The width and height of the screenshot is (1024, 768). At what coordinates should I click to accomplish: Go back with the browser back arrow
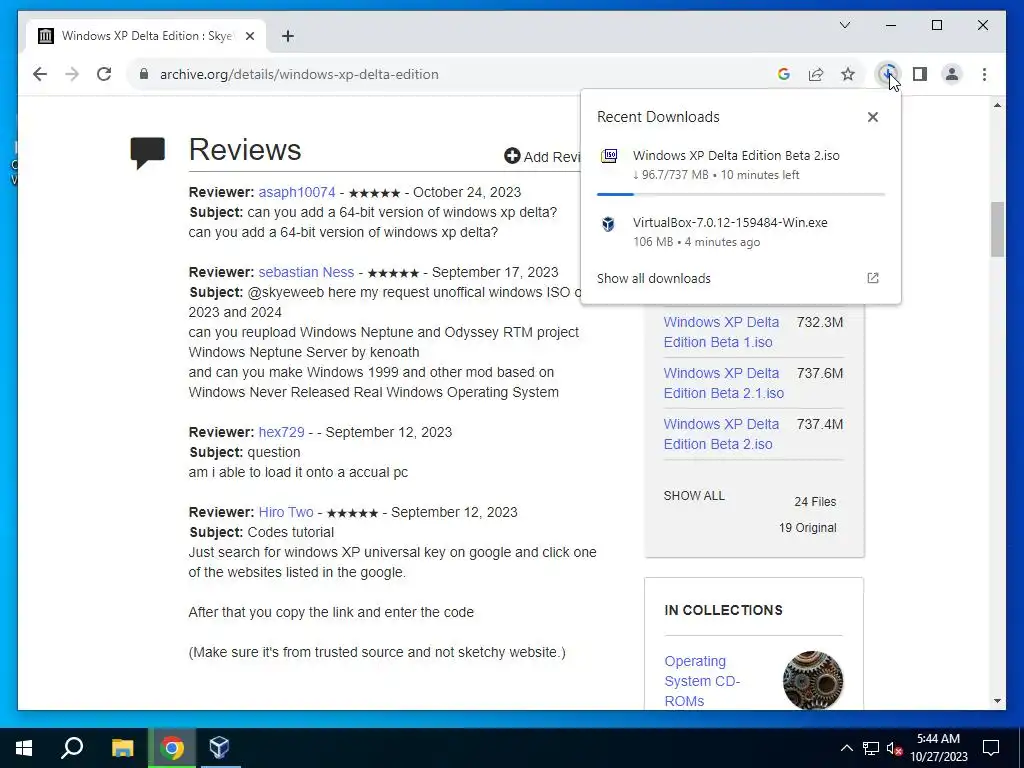(40, 74)
